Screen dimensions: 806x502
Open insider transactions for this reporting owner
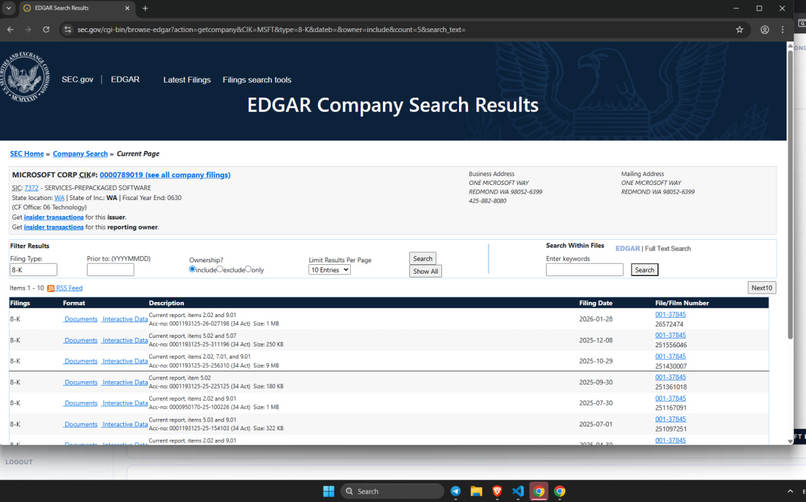[53, 227]
